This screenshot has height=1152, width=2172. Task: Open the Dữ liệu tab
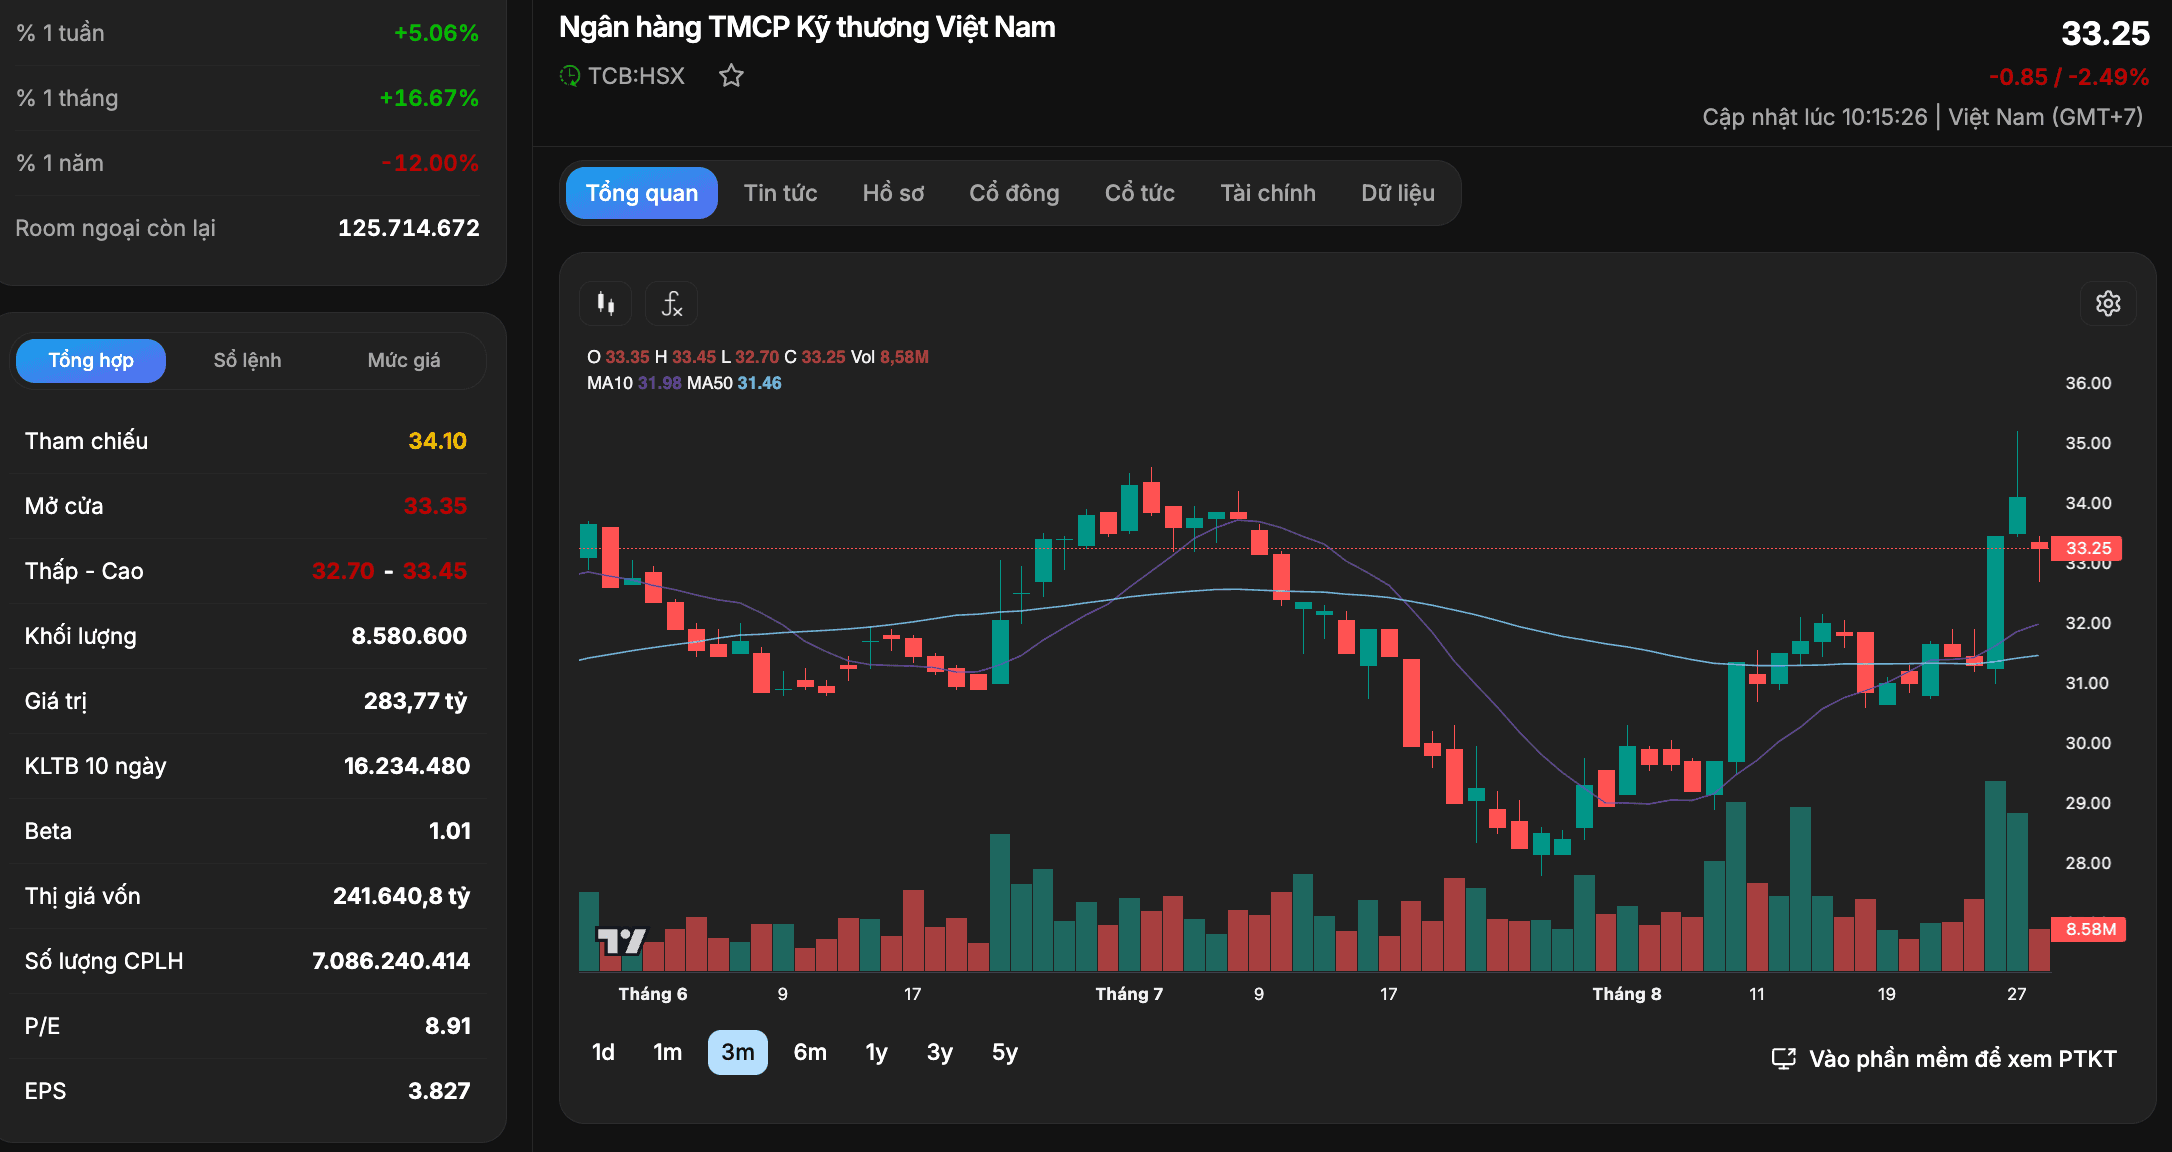(x=1398, y=193)
